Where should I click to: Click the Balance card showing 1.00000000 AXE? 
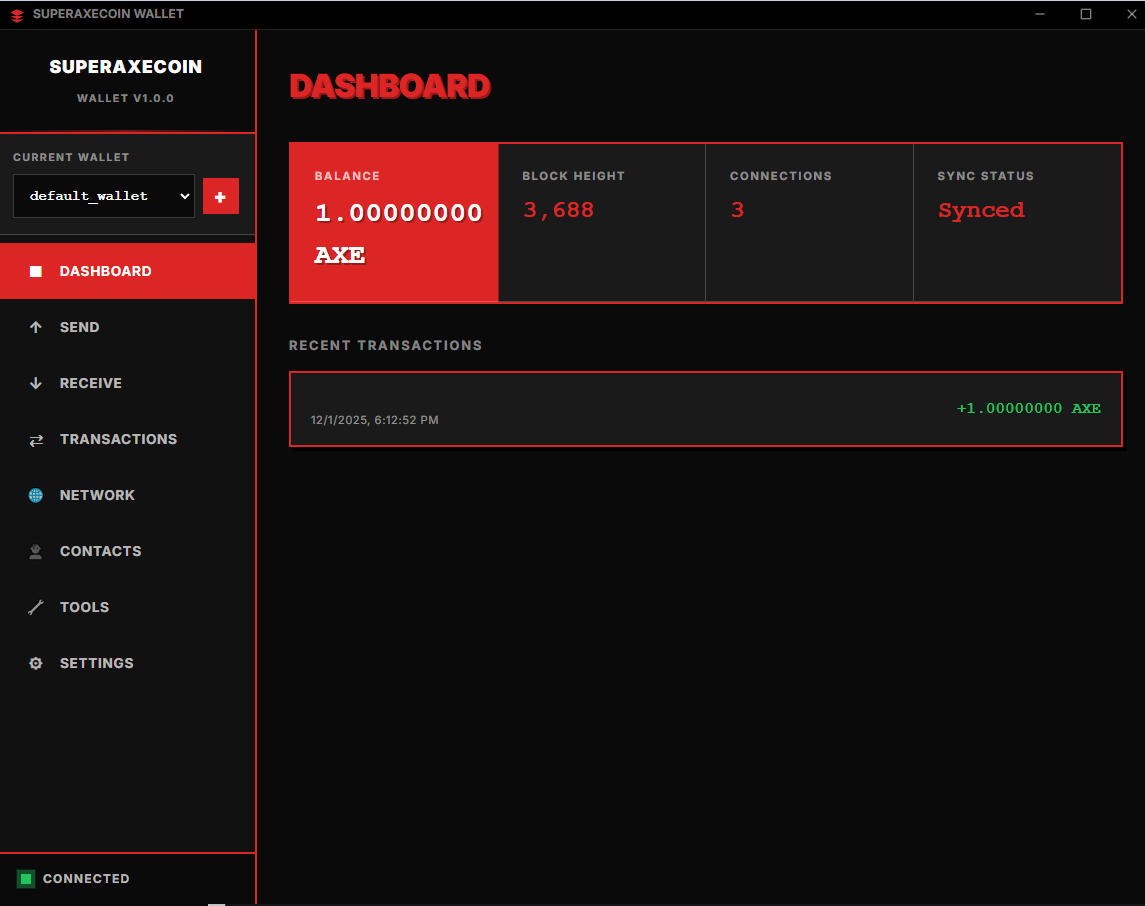(x=394, y=222)
